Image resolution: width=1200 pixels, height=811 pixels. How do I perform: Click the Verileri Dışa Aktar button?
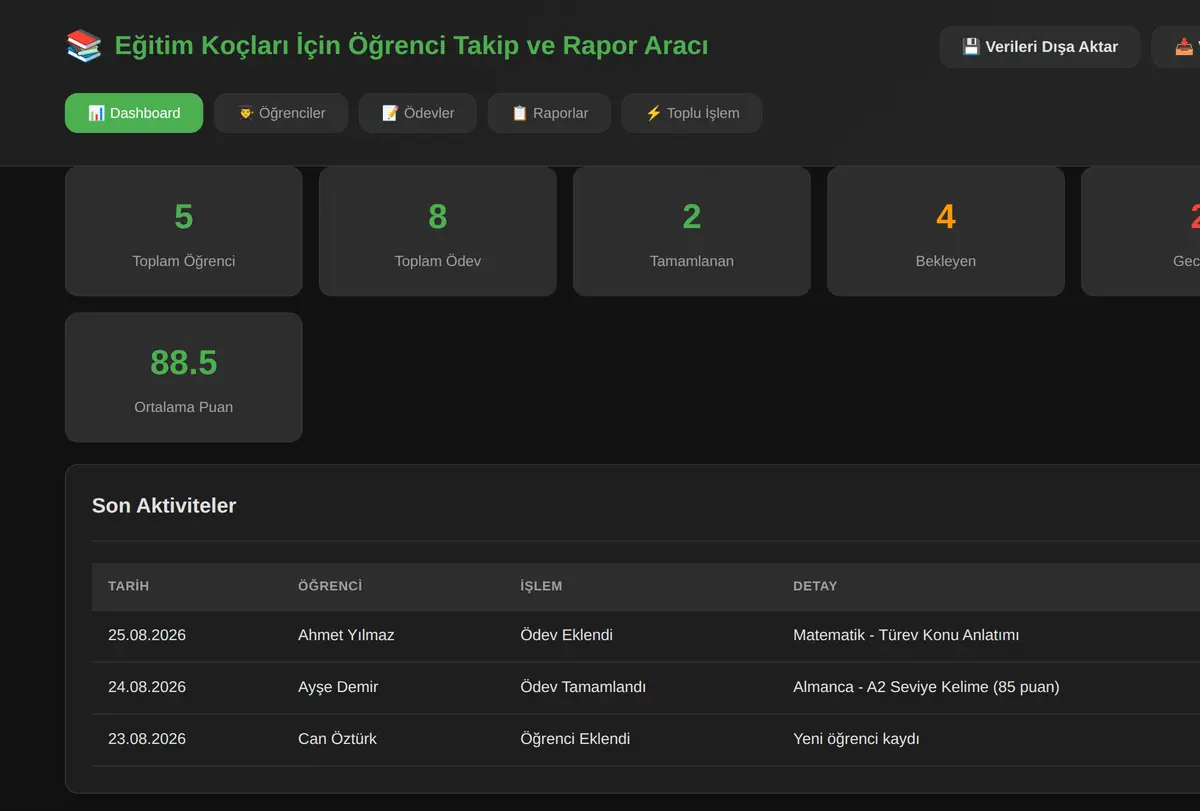[x=1040, y=47]
